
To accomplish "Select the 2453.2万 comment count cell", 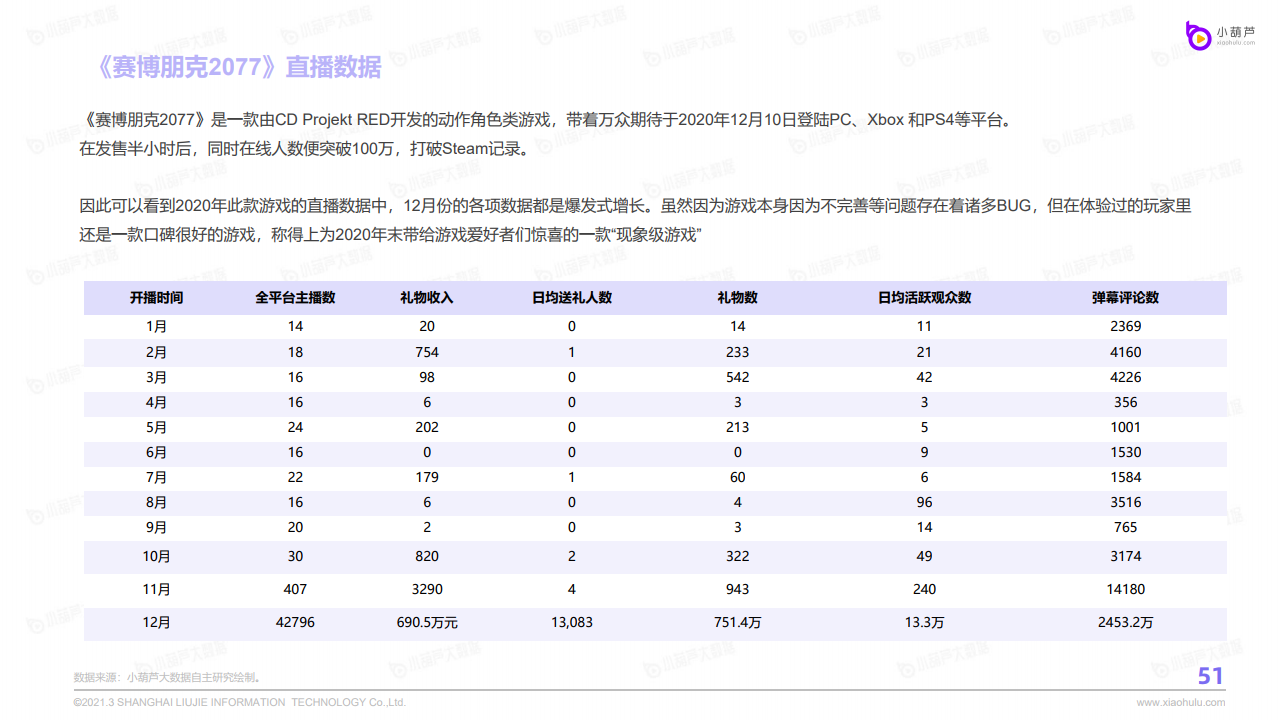I will 1125,622.
